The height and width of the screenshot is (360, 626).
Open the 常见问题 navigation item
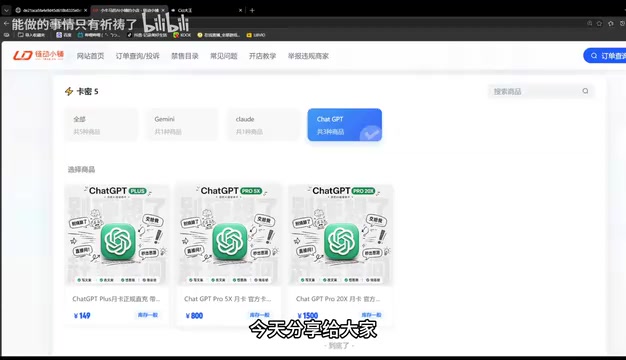pos(224,56)
